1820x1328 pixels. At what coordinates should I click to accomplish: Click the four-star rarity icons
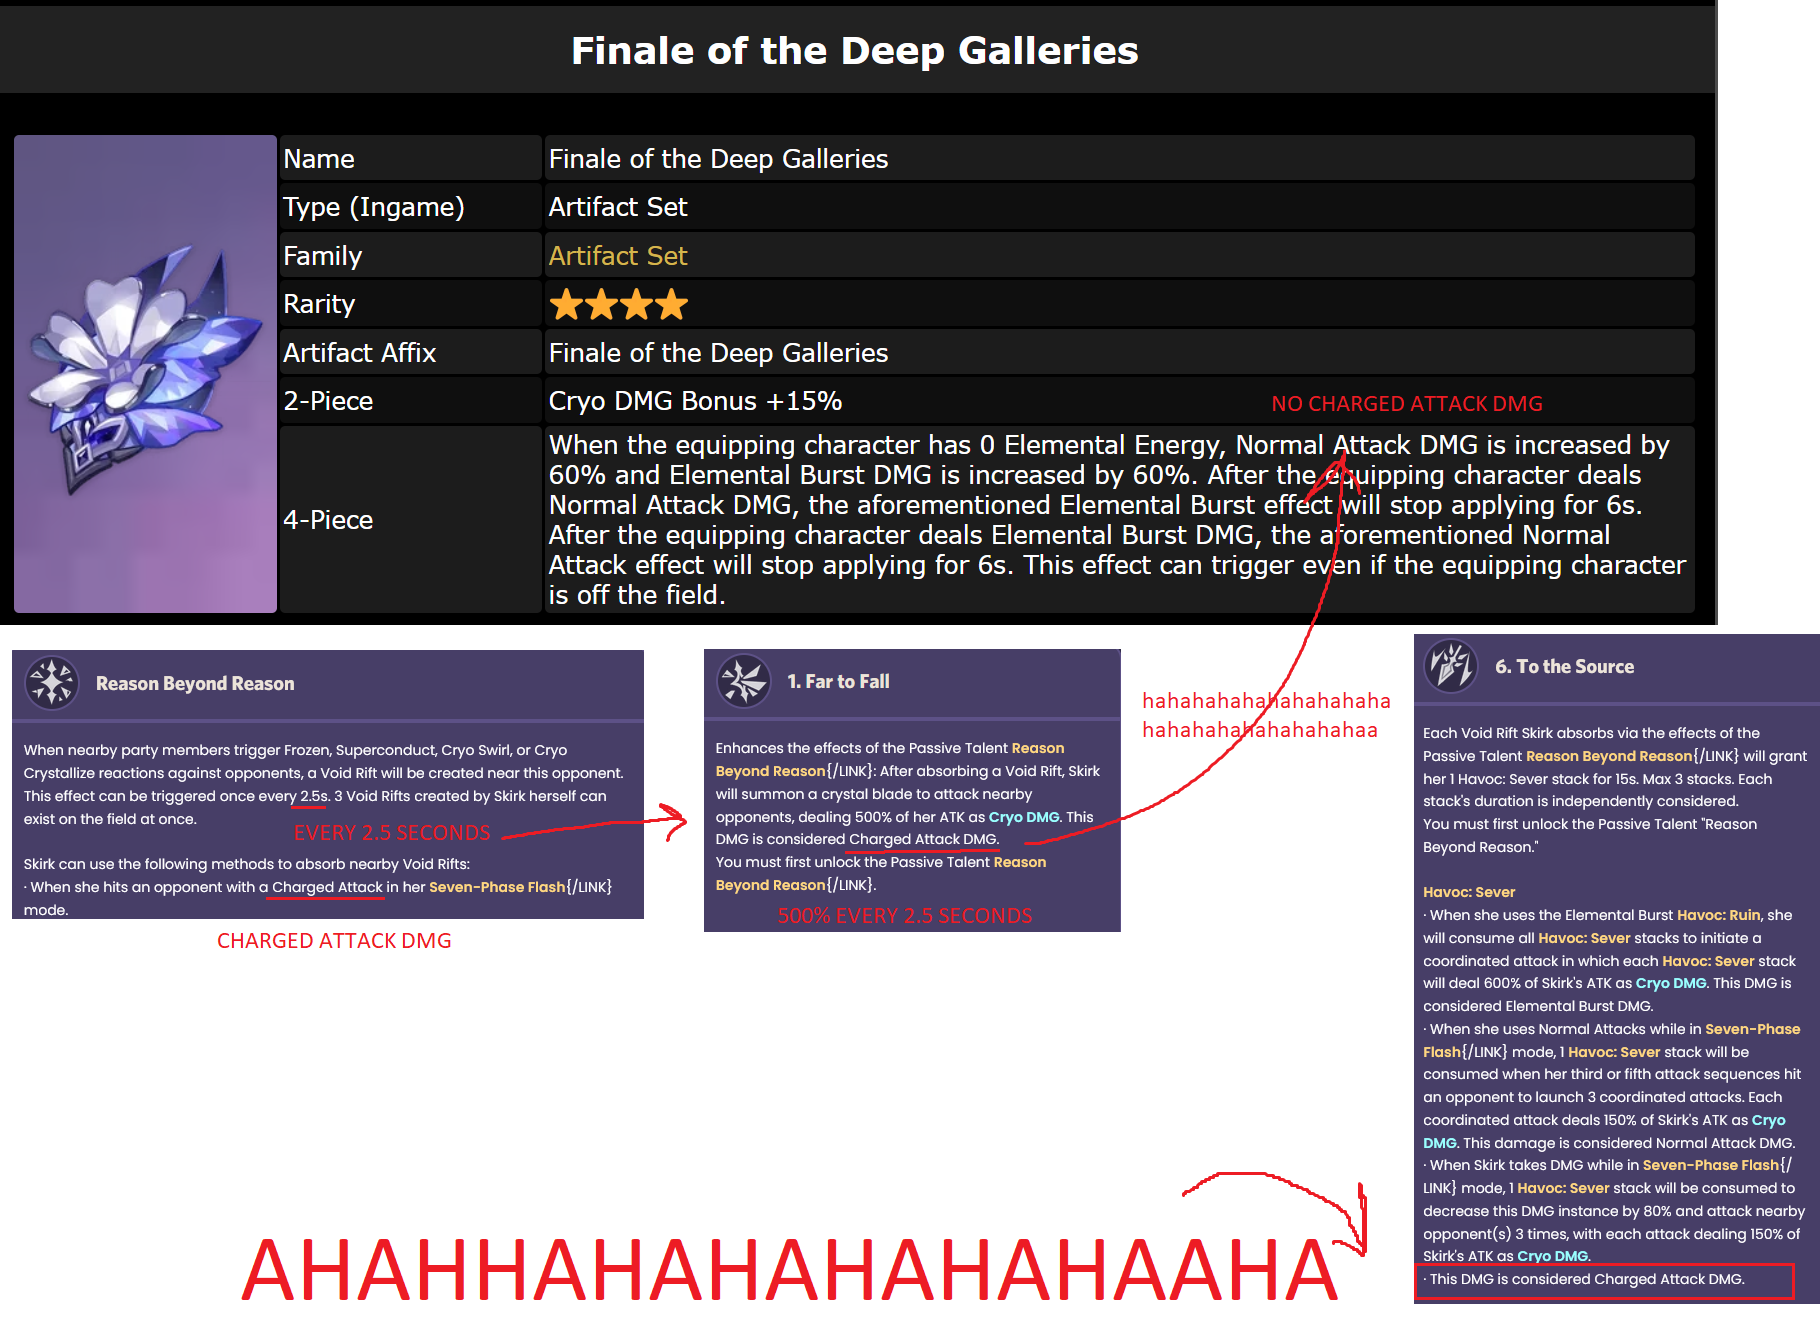click(x=619, y=304)
